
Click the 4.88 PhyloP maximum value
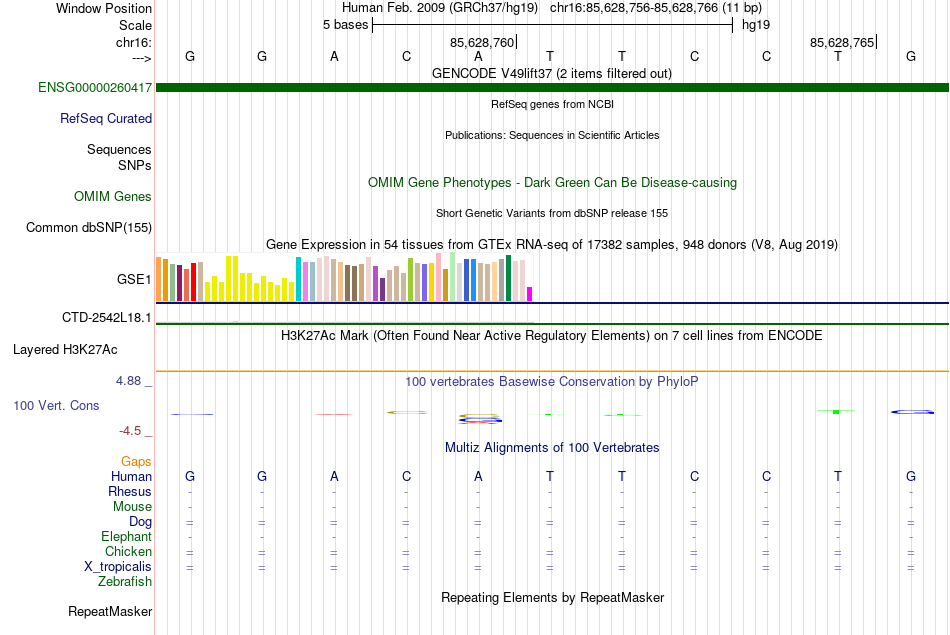click(128, 381)
